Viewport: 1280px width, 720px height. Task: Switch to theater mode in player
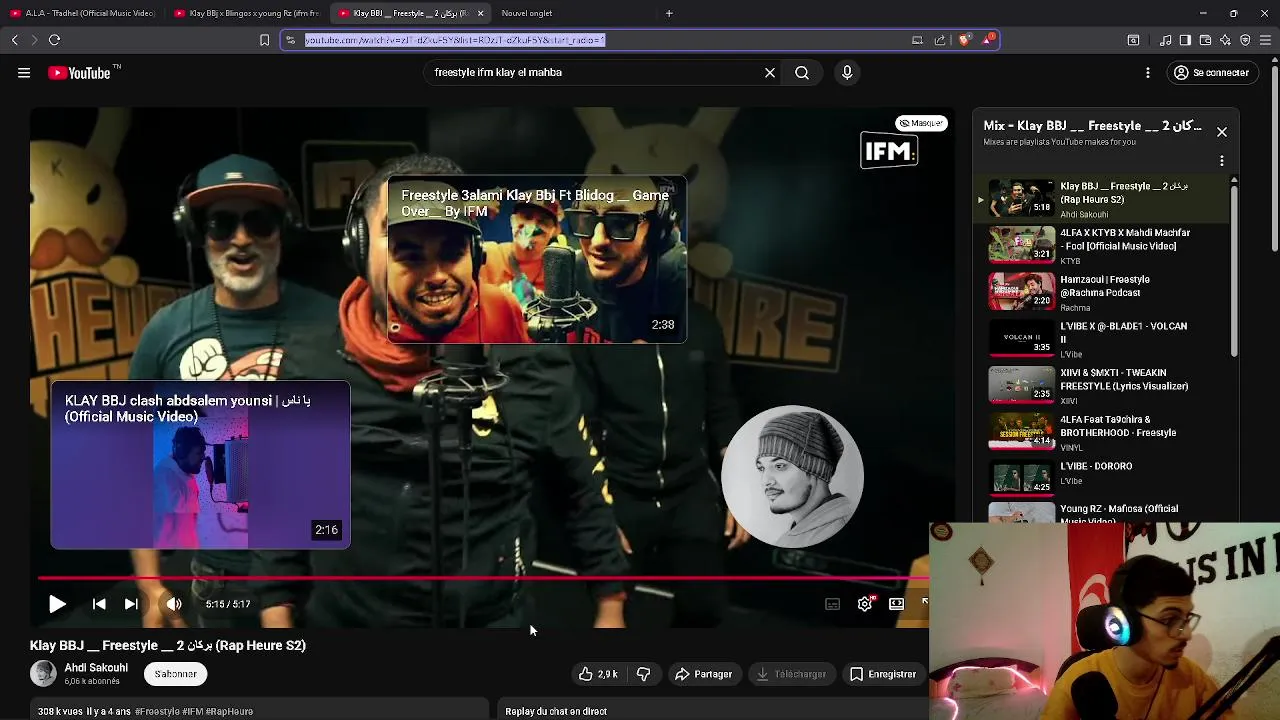(896, 604)
